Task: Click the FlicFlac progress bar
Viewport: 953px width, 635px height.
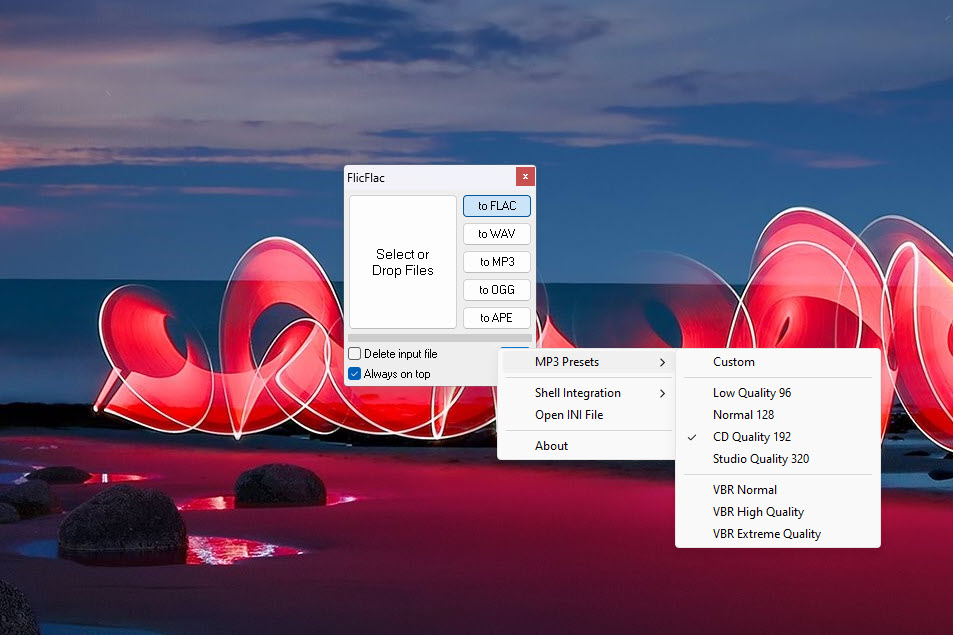Action: click(x=439, y=338)
